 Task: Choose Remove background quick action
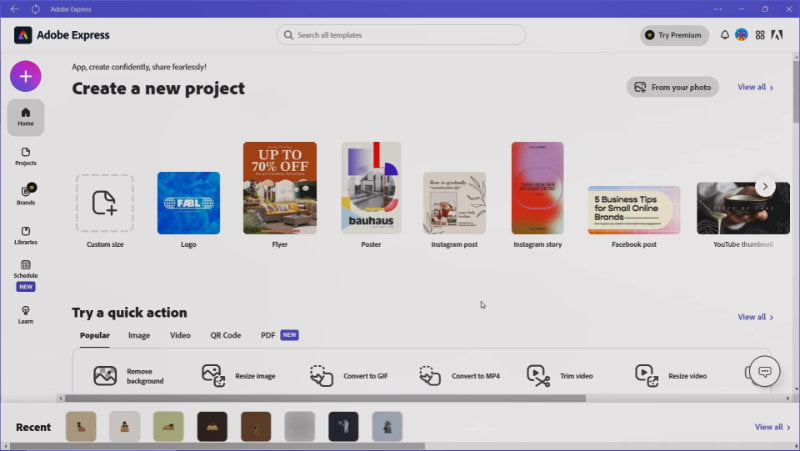tap(129, 376)
